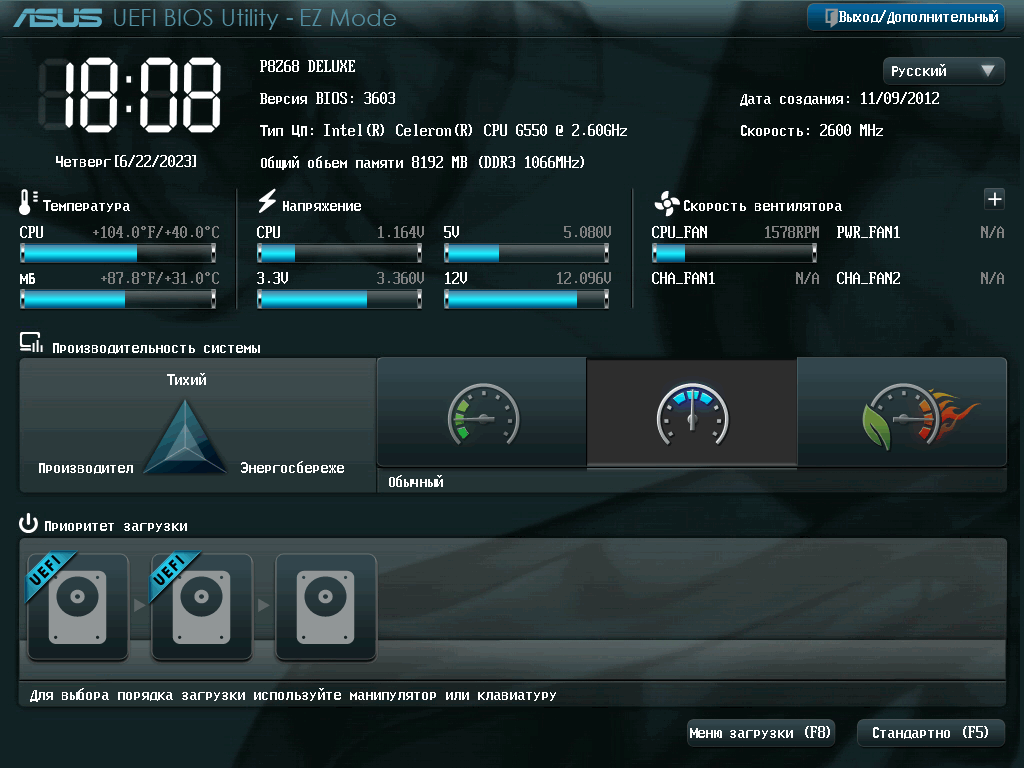The image size is (1024, 768).
Task: Click the power Приоритет загрузки icon
Action: pyautogui.click(x=28, y=524)
